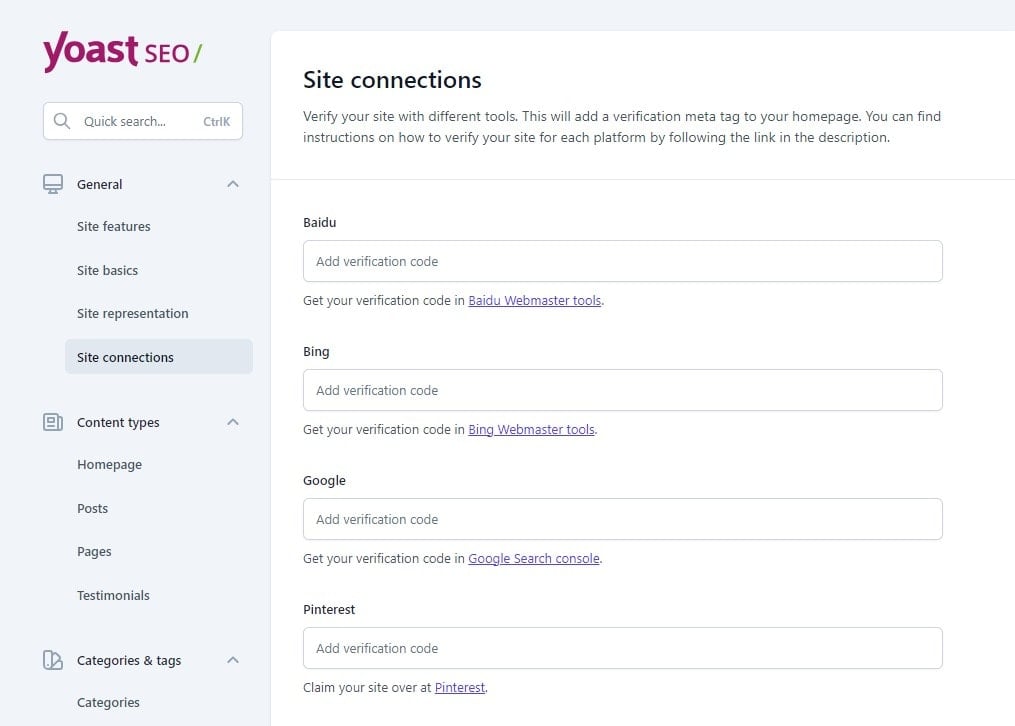This screenshot has width=1015, height=726.
Task: Focus the Quick search field
Action: 143,121
